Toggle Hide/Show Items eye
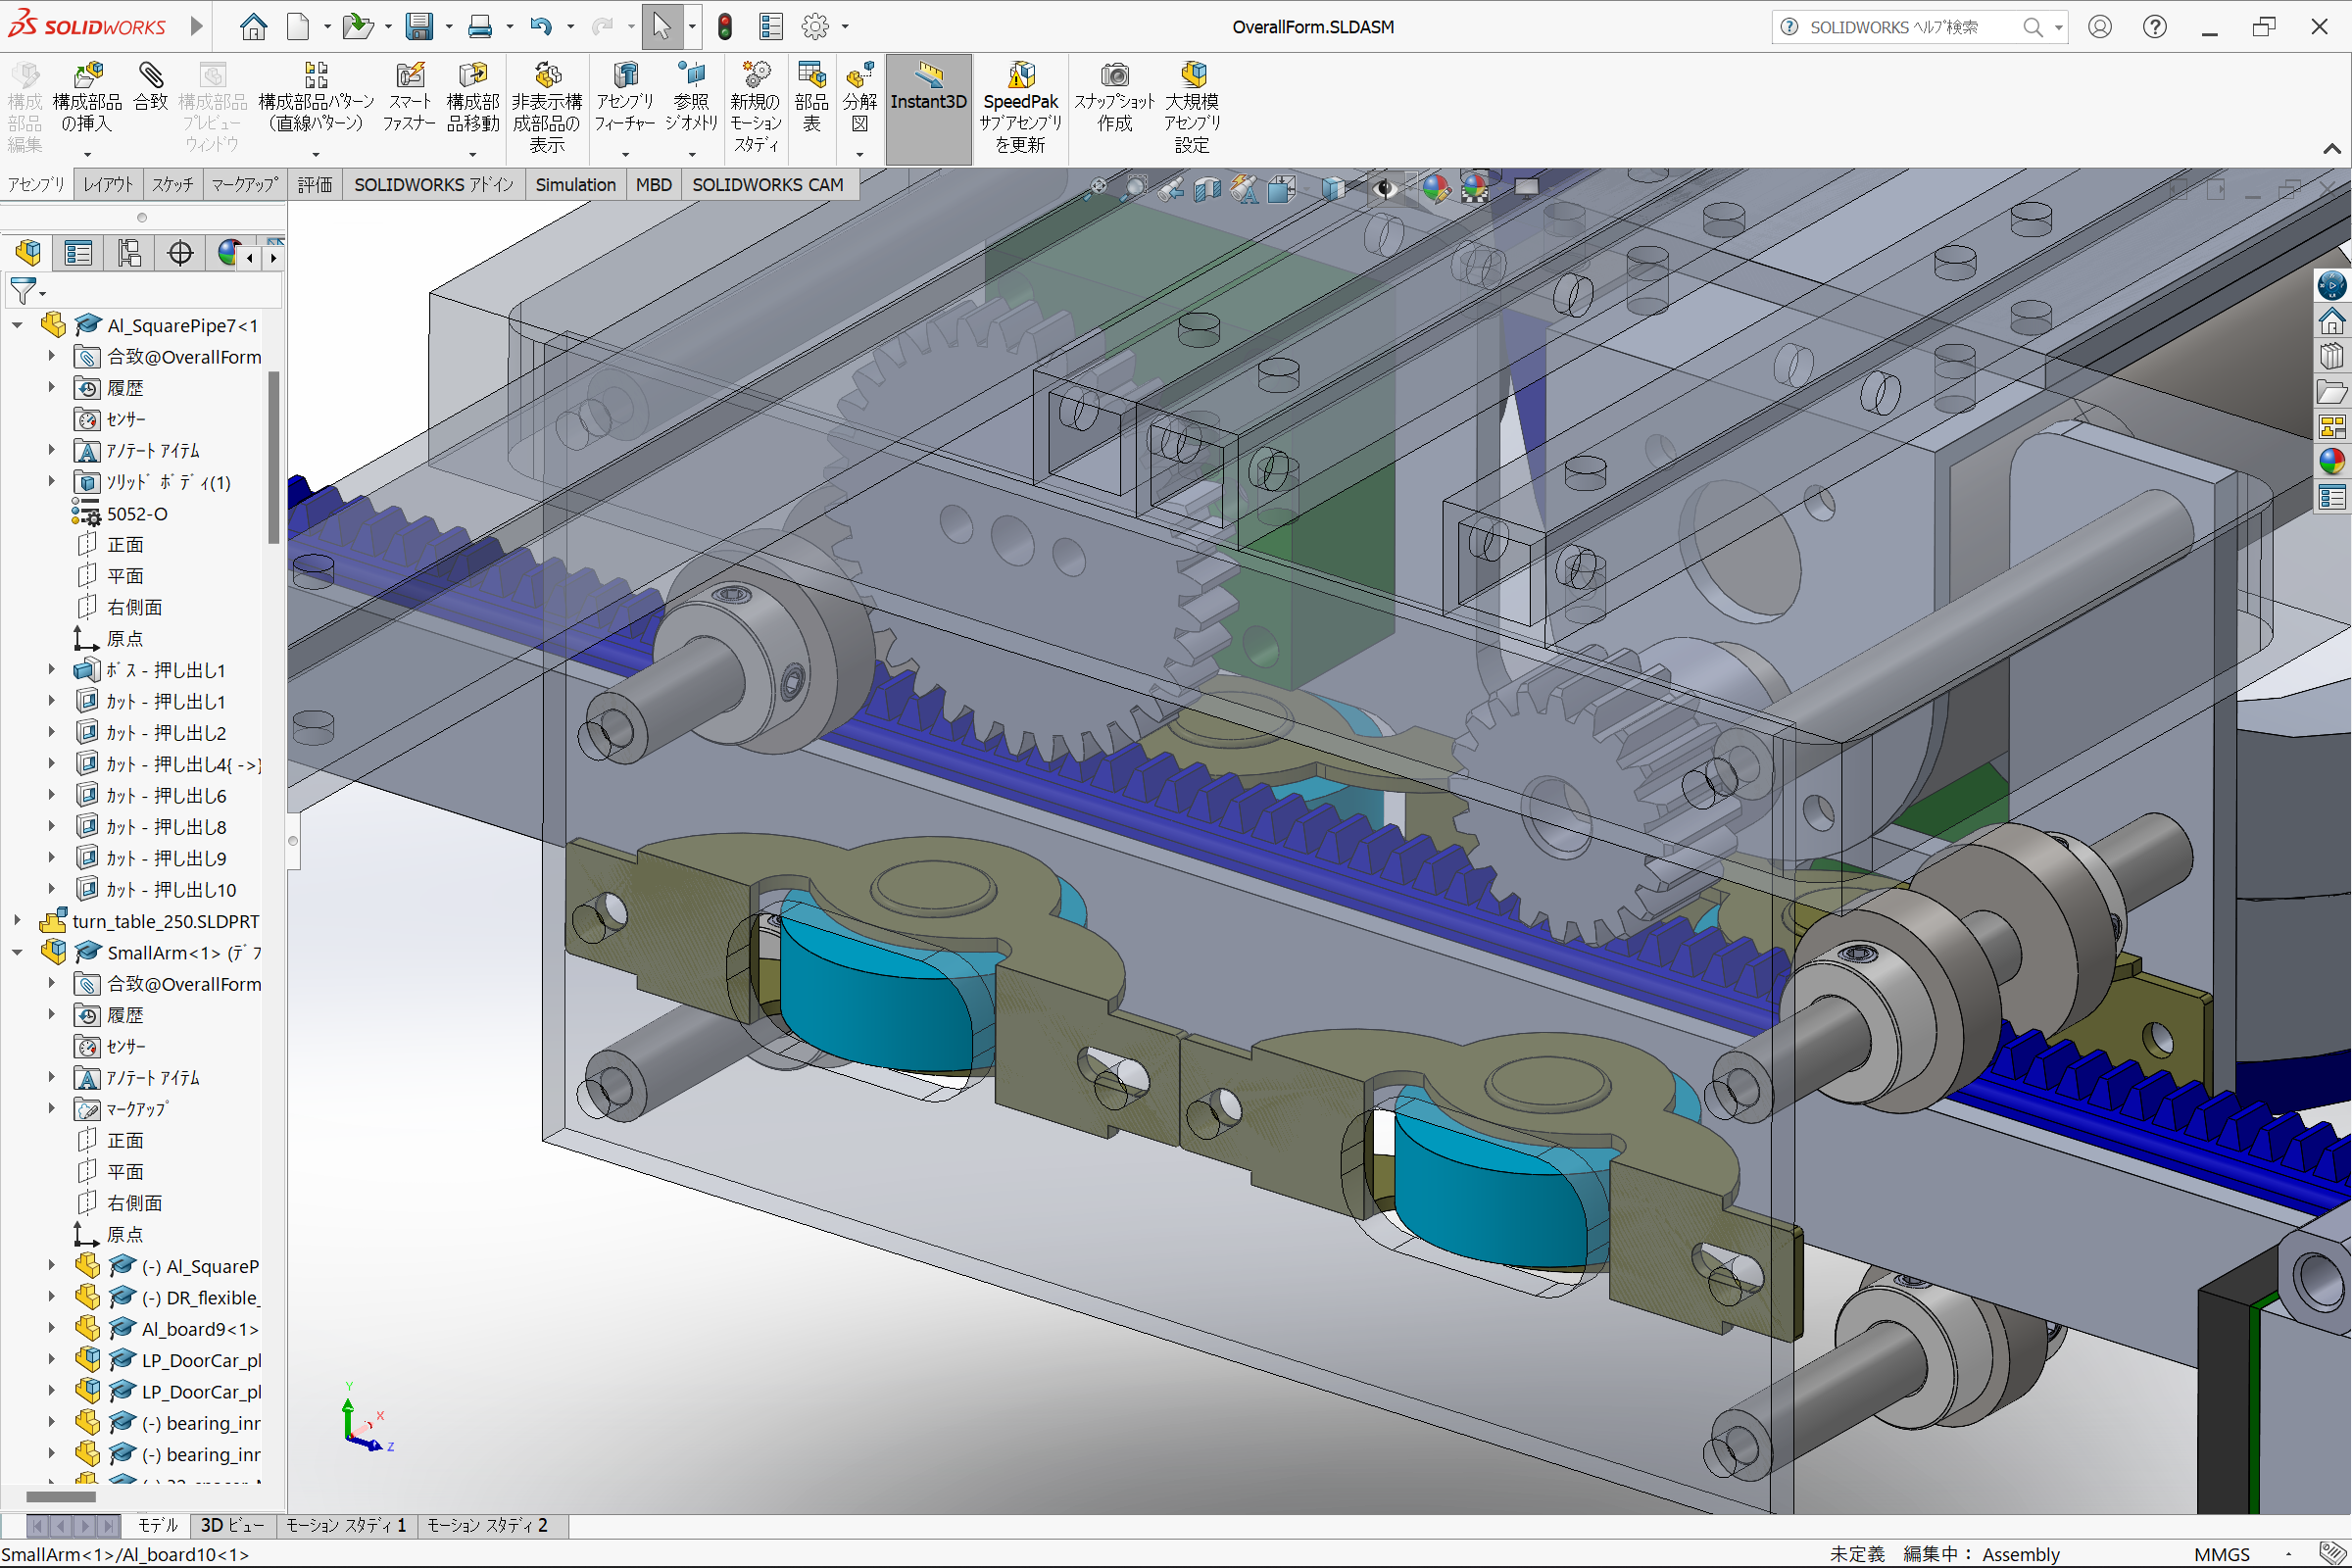Viewport: 2352px width, 1568px height. coord(1385,187)
